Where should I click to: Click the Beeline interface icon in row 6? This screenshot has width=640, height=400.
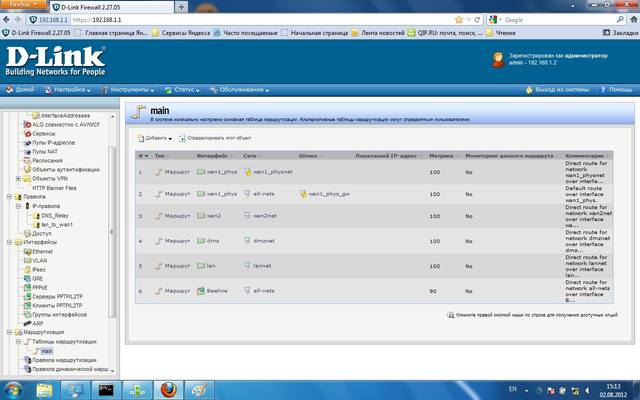tap(201, 291)
